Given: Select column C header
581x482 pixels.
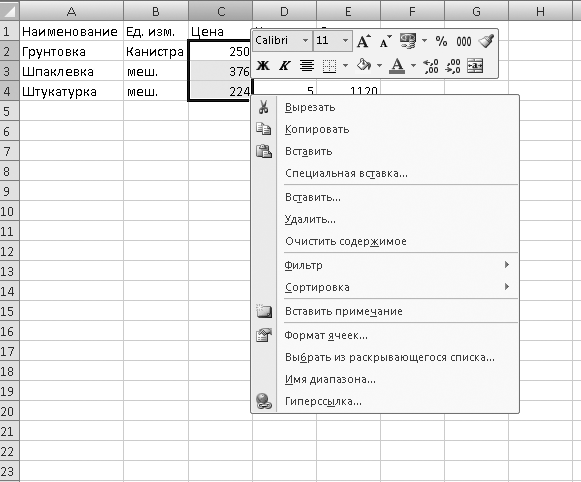Looking at the screenshot, I should [x=220, y=11].
